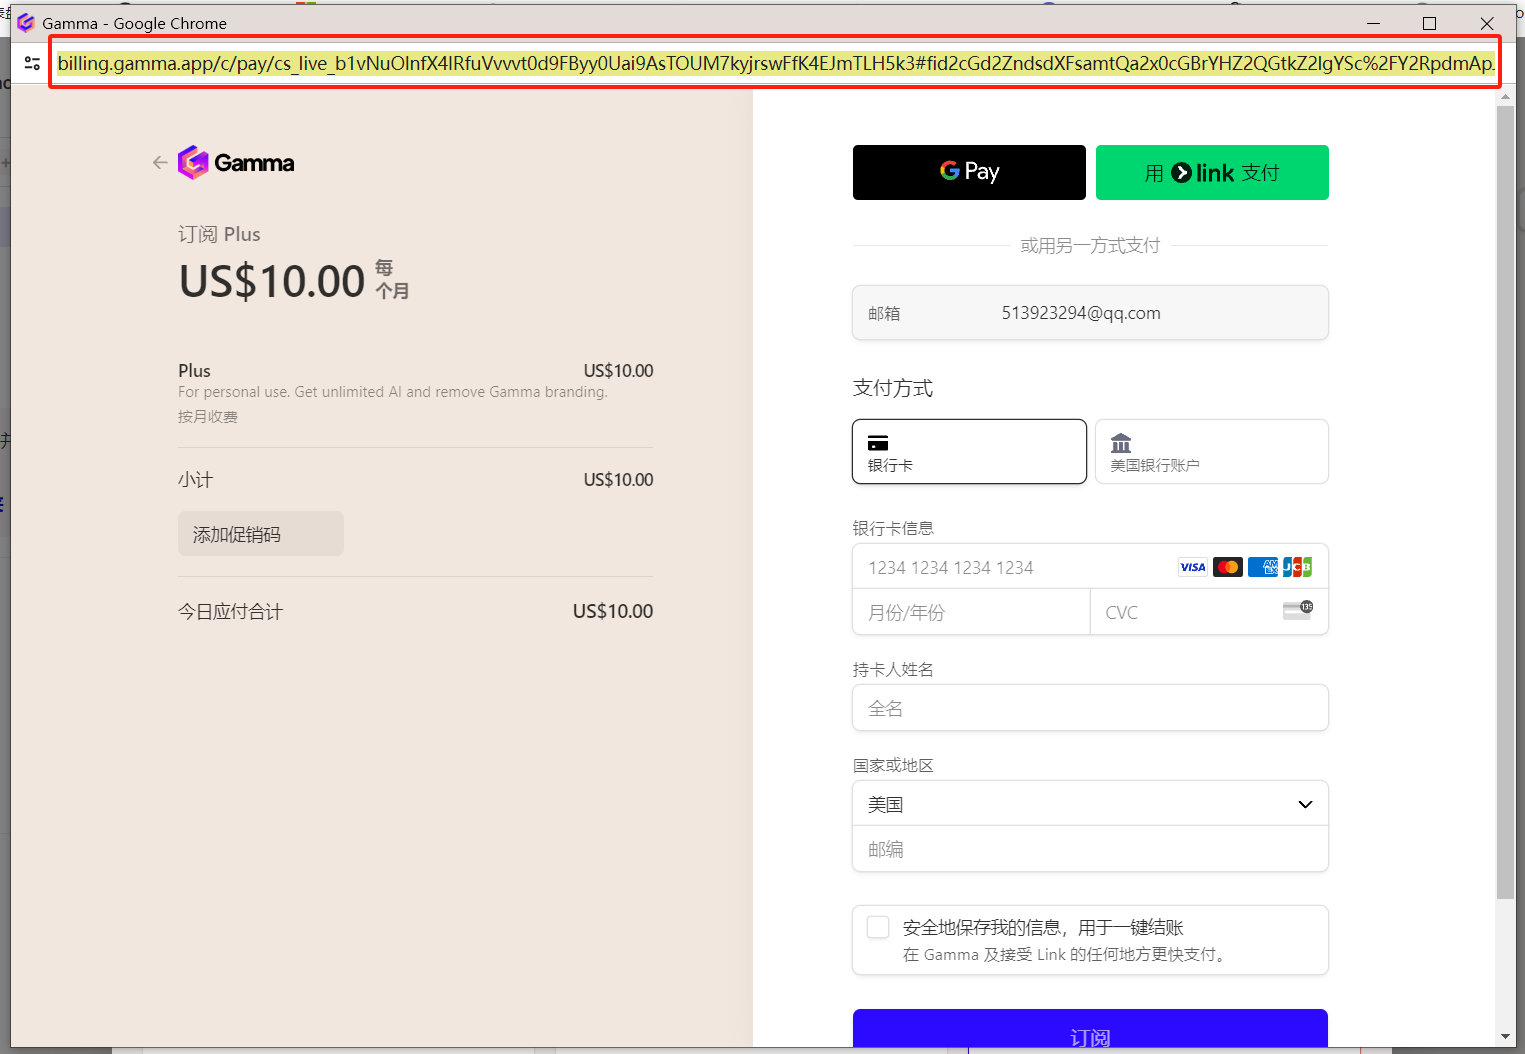
Task: Click 添加促销码 promo code button
Action: point(261,534)
